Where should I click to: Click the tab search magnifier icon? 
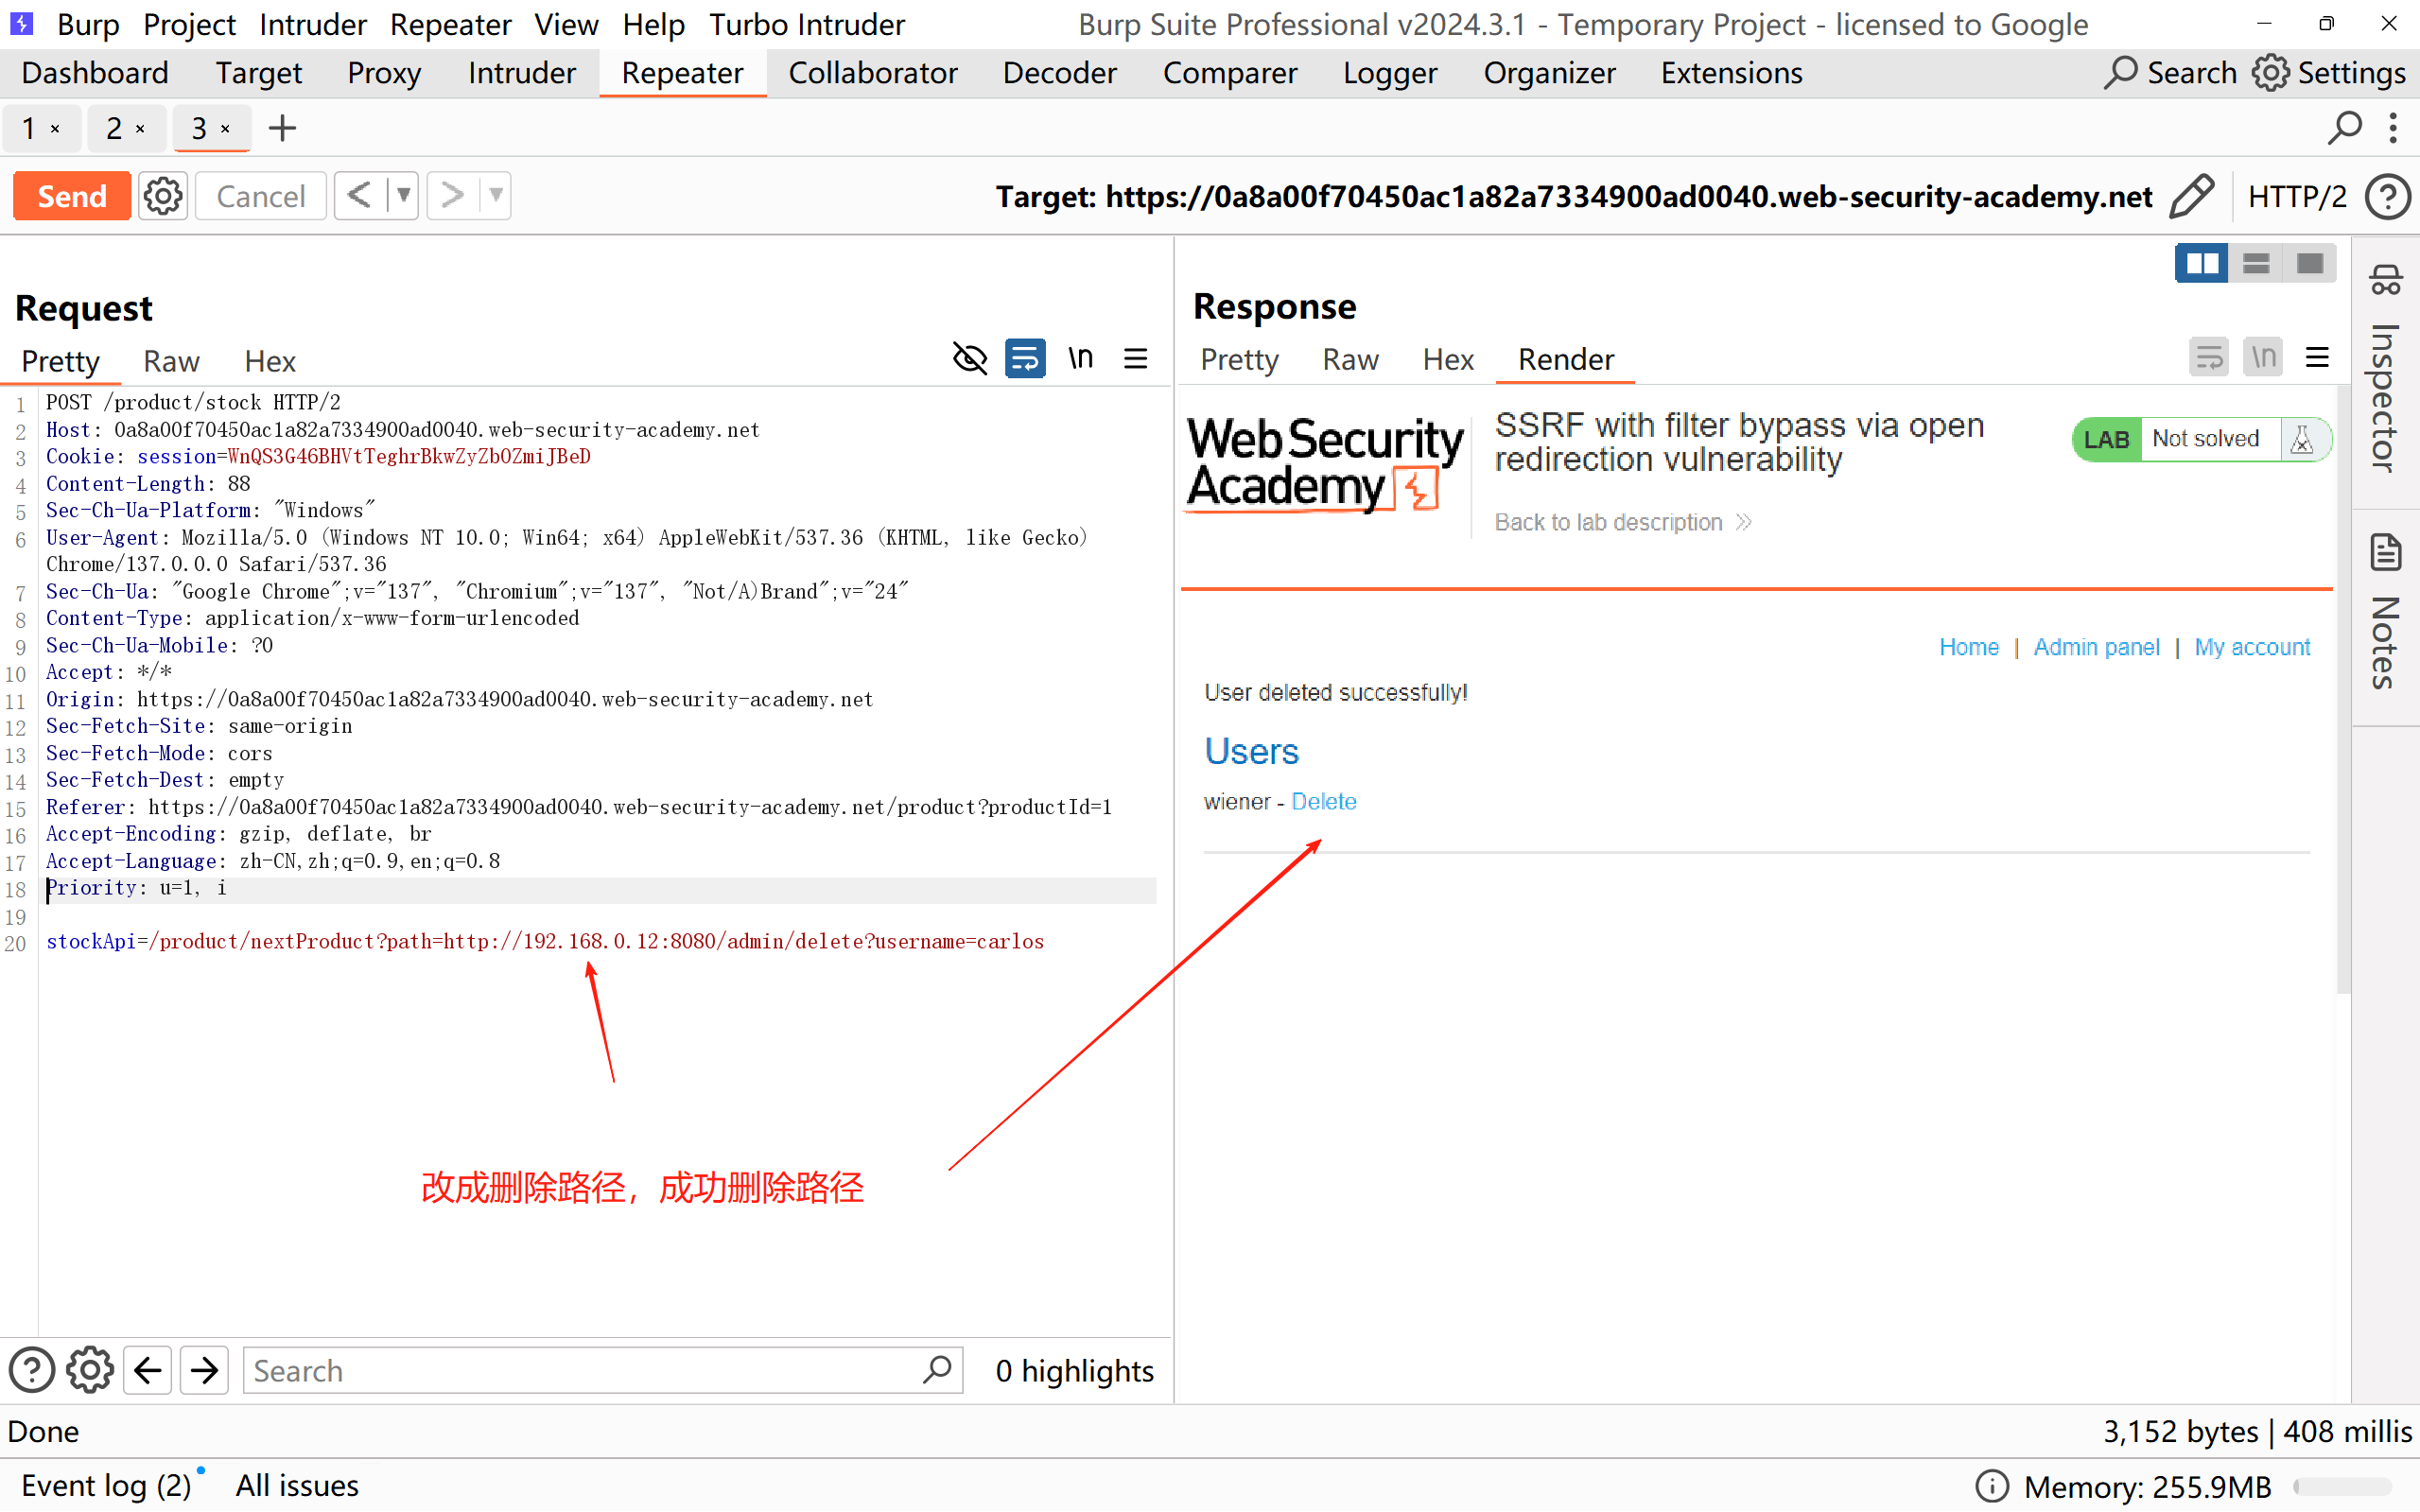pos(2345,128)
